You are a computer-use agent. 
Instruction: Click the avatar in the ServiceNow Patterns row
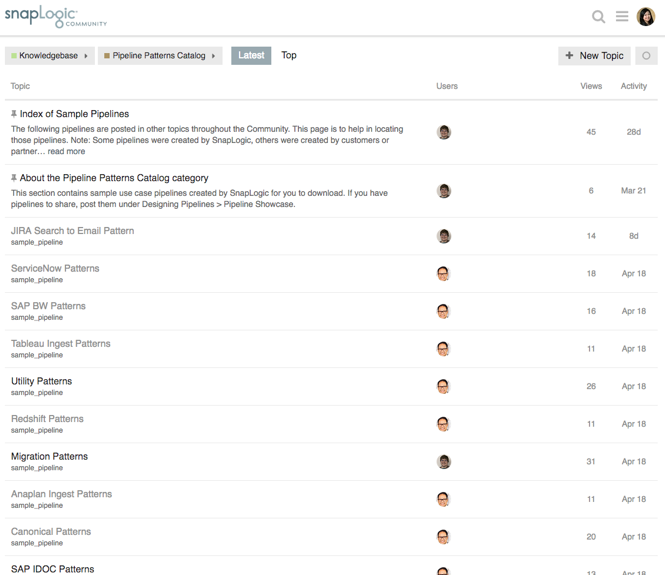[443, 274]
